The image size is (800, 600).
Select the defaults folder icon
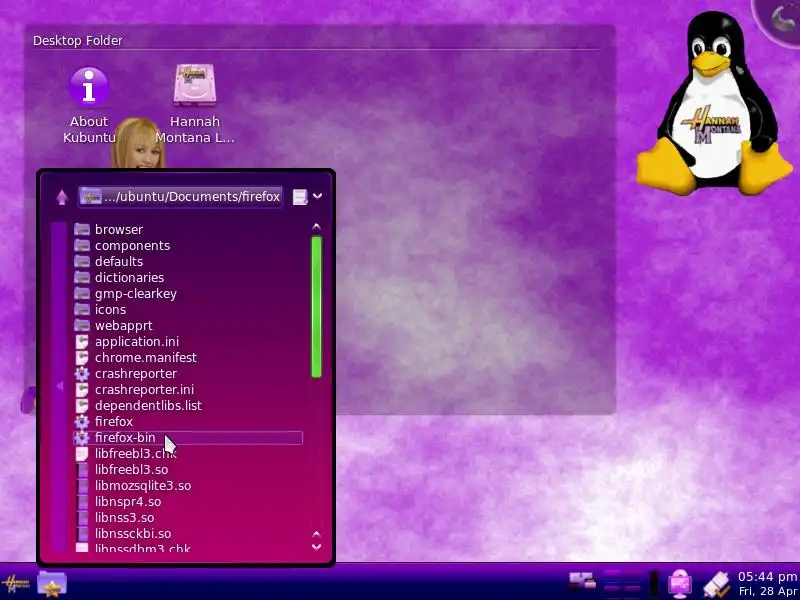[x=82, y=262]
